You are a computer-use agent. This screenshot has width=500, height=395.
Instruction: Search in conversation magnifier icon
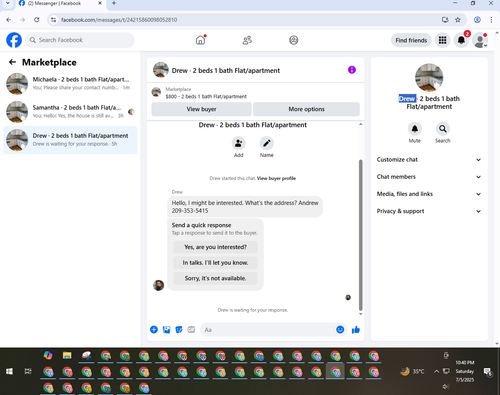[x=442, y=129]
